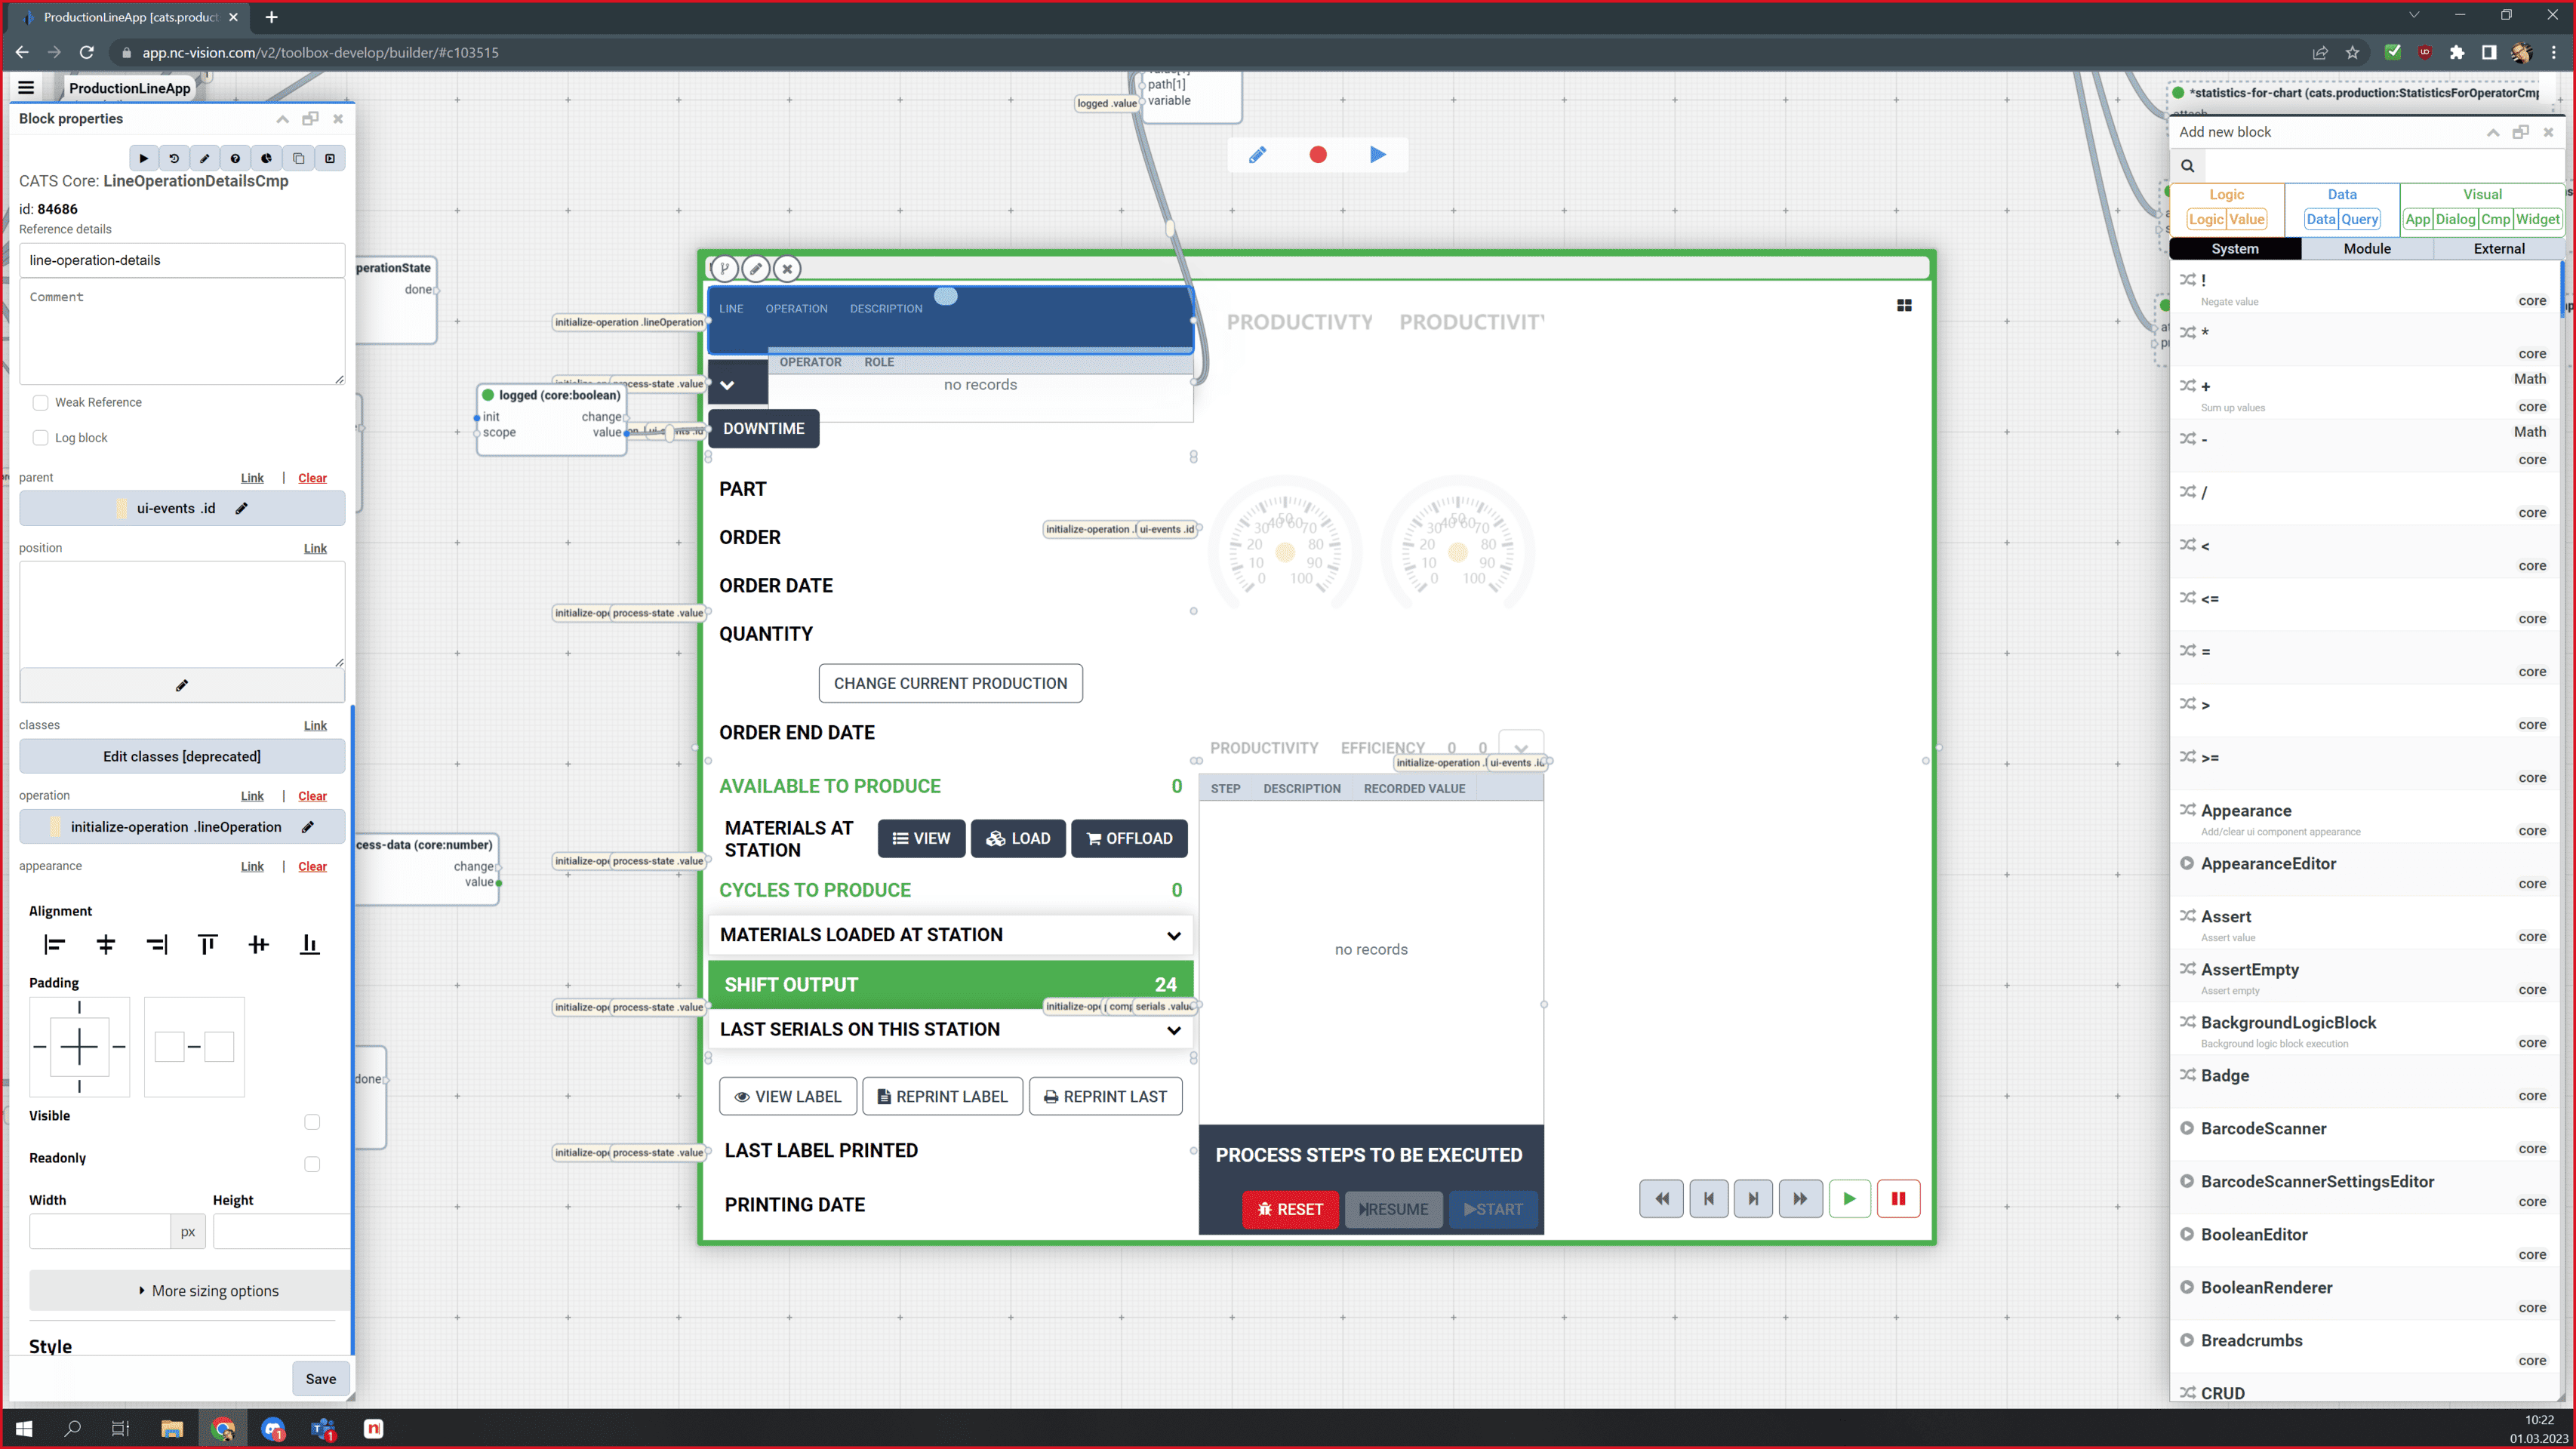2576x1449 pixels.
Task: Toggle the Logic category filter in Add new block
Action: (2205, 219)
